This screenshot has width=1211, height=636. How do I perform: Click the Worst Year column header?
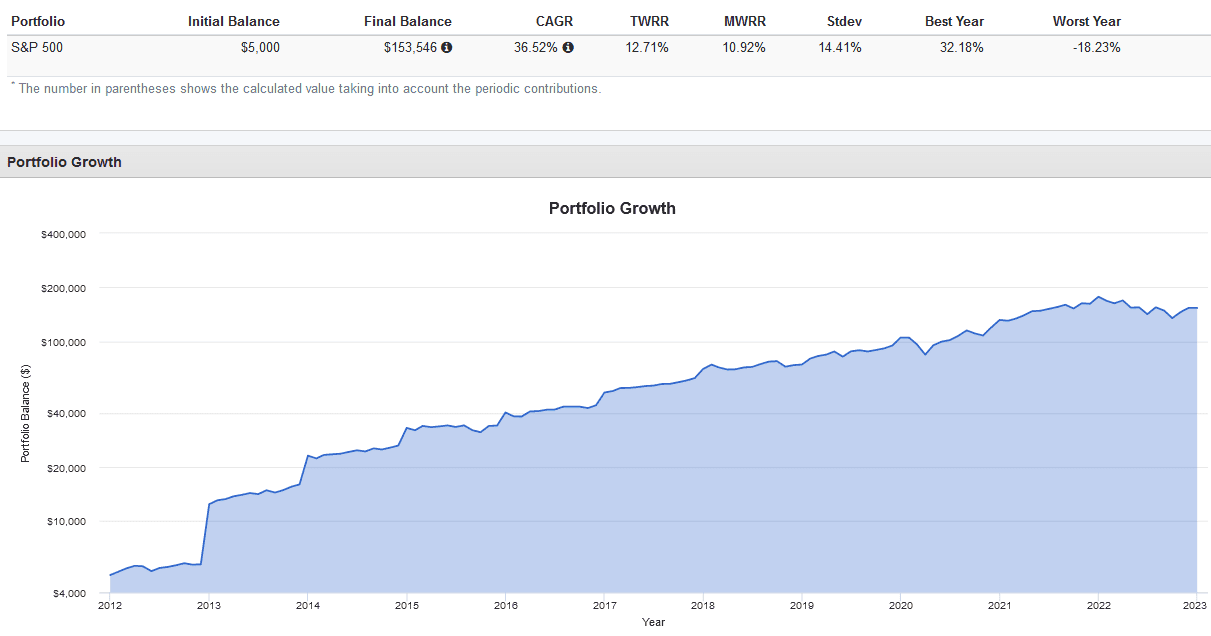pos(1086,21)
